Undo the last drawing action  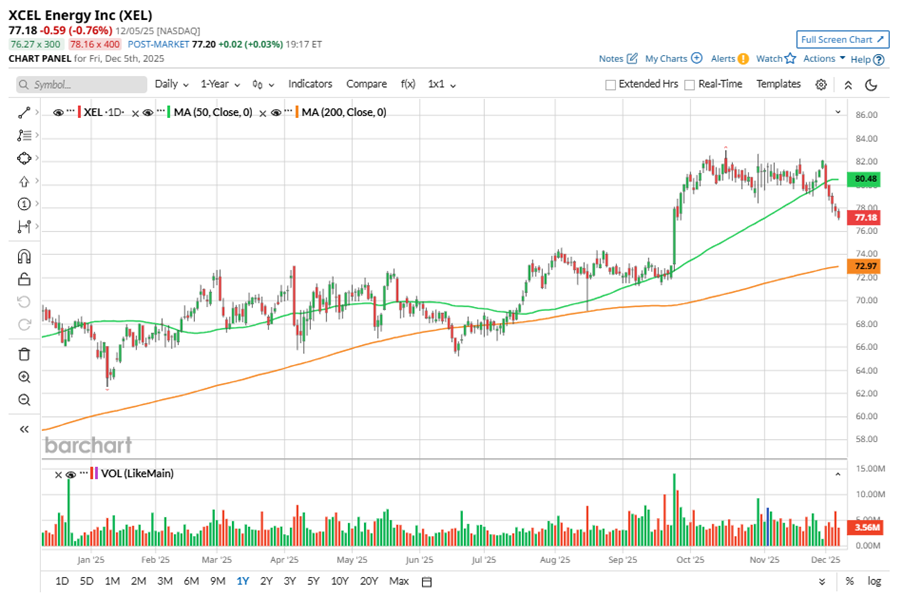[24, 302]
